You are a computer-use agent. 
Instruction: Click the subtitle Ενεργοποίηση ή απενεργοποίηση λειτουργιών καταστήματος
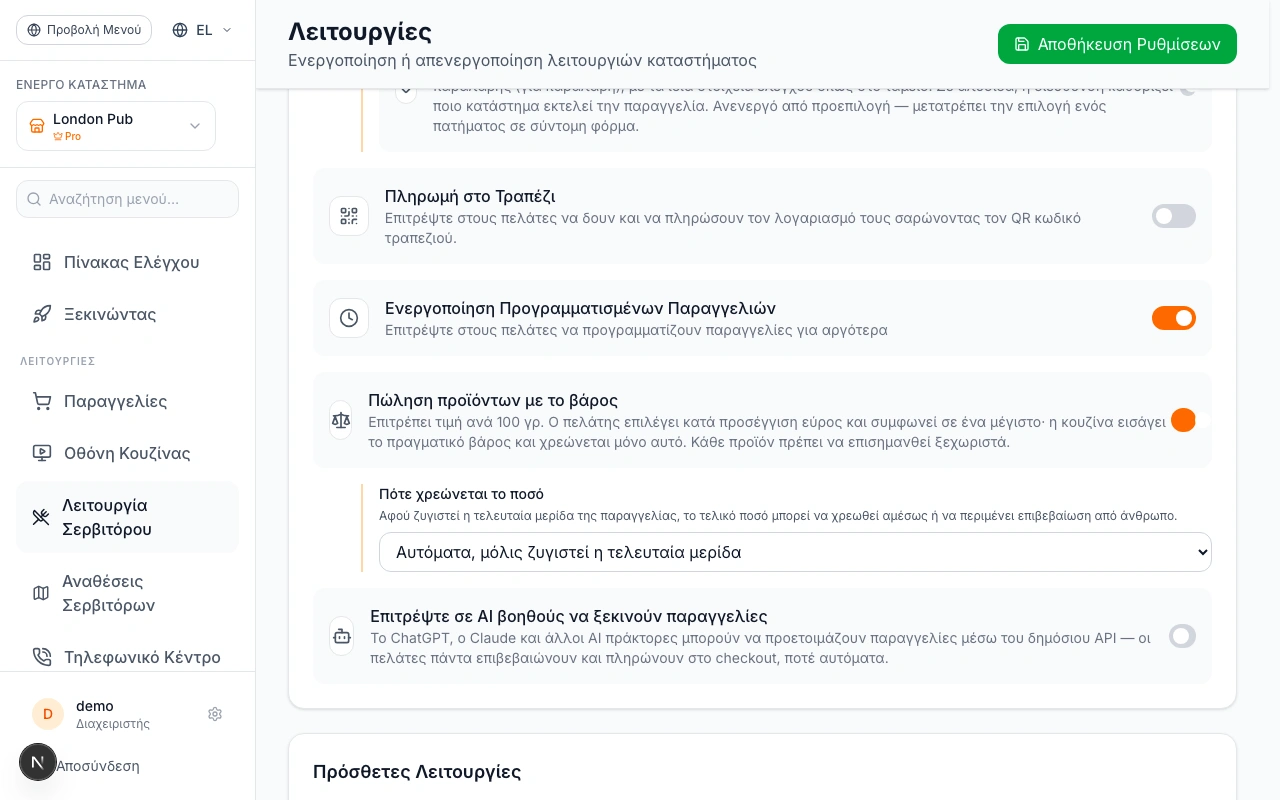pos(522,60)
